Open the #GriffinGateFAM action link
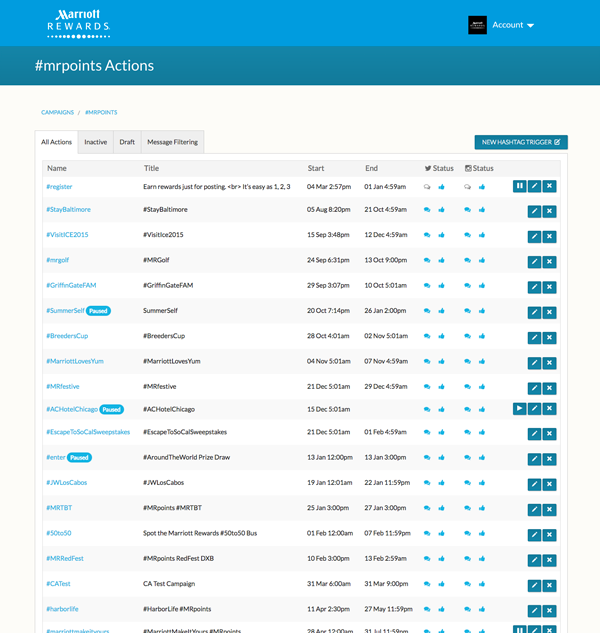The image size is (600, 633). 71,285
